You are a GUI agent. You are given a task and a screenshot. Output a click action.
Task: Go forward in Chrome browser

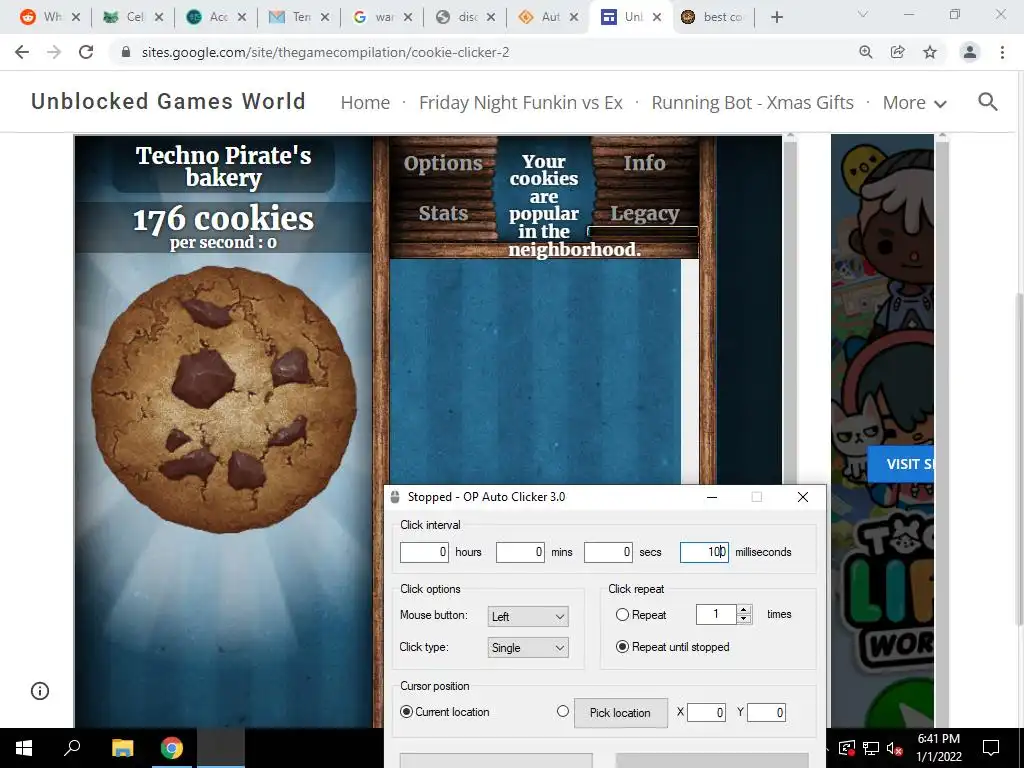(54, 52)
